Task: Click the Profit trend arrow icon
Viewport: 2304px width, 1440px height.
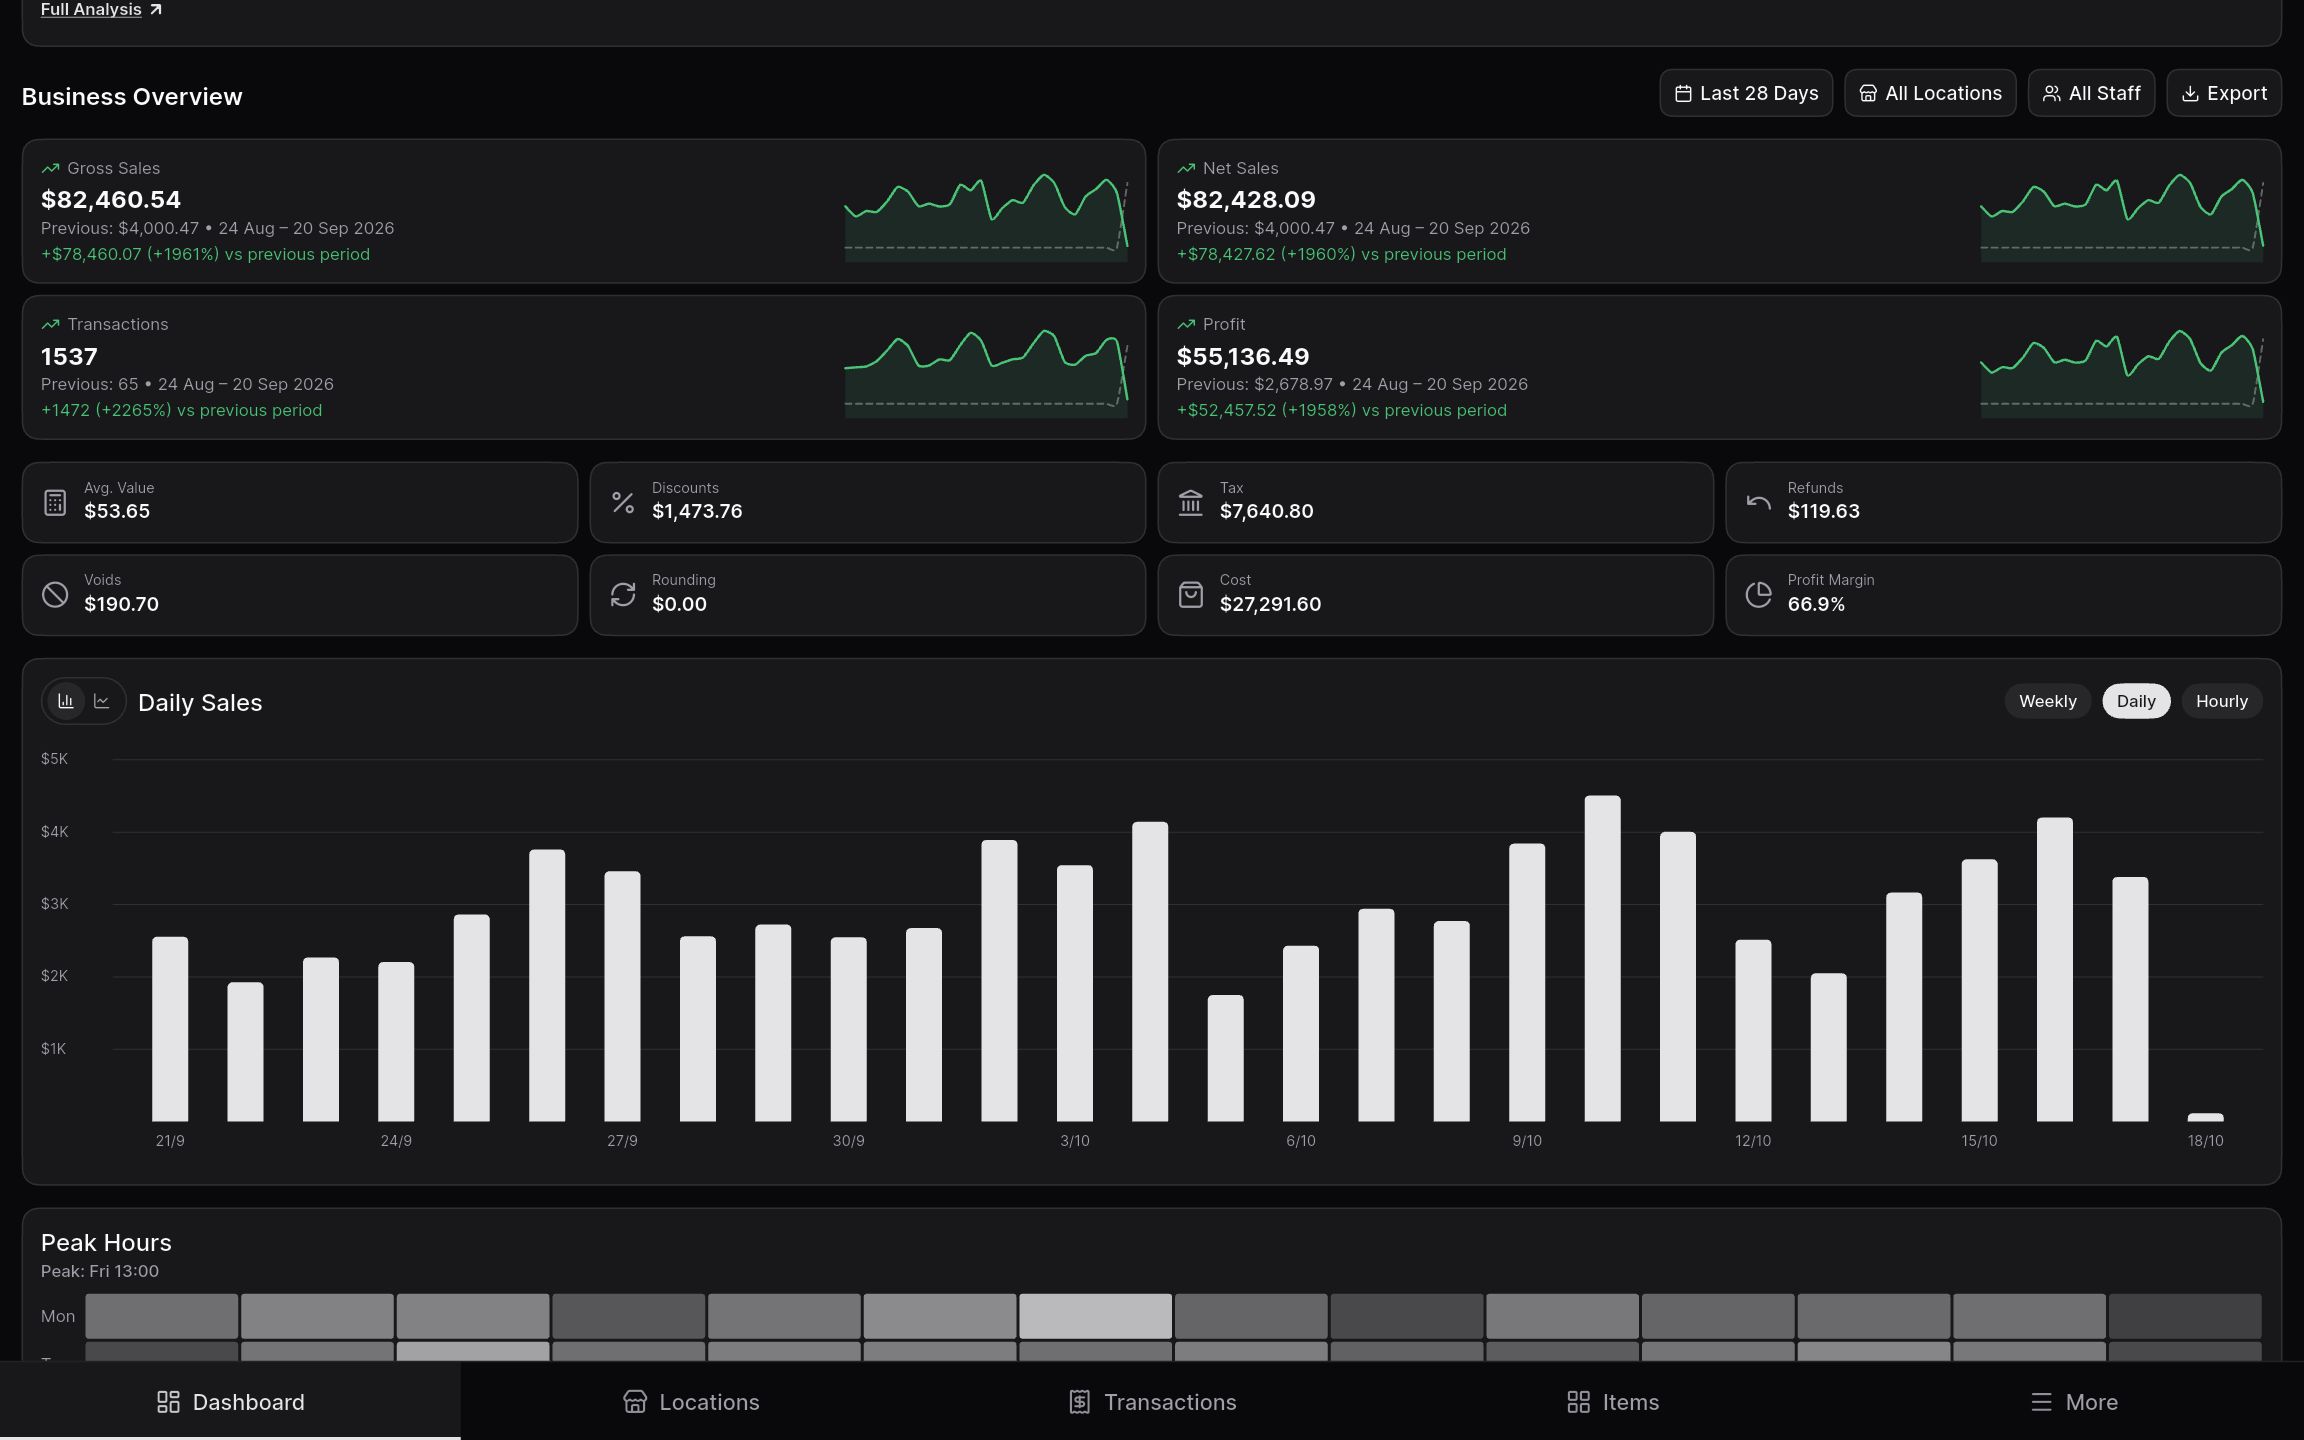Action: (x=1186, y=324)
